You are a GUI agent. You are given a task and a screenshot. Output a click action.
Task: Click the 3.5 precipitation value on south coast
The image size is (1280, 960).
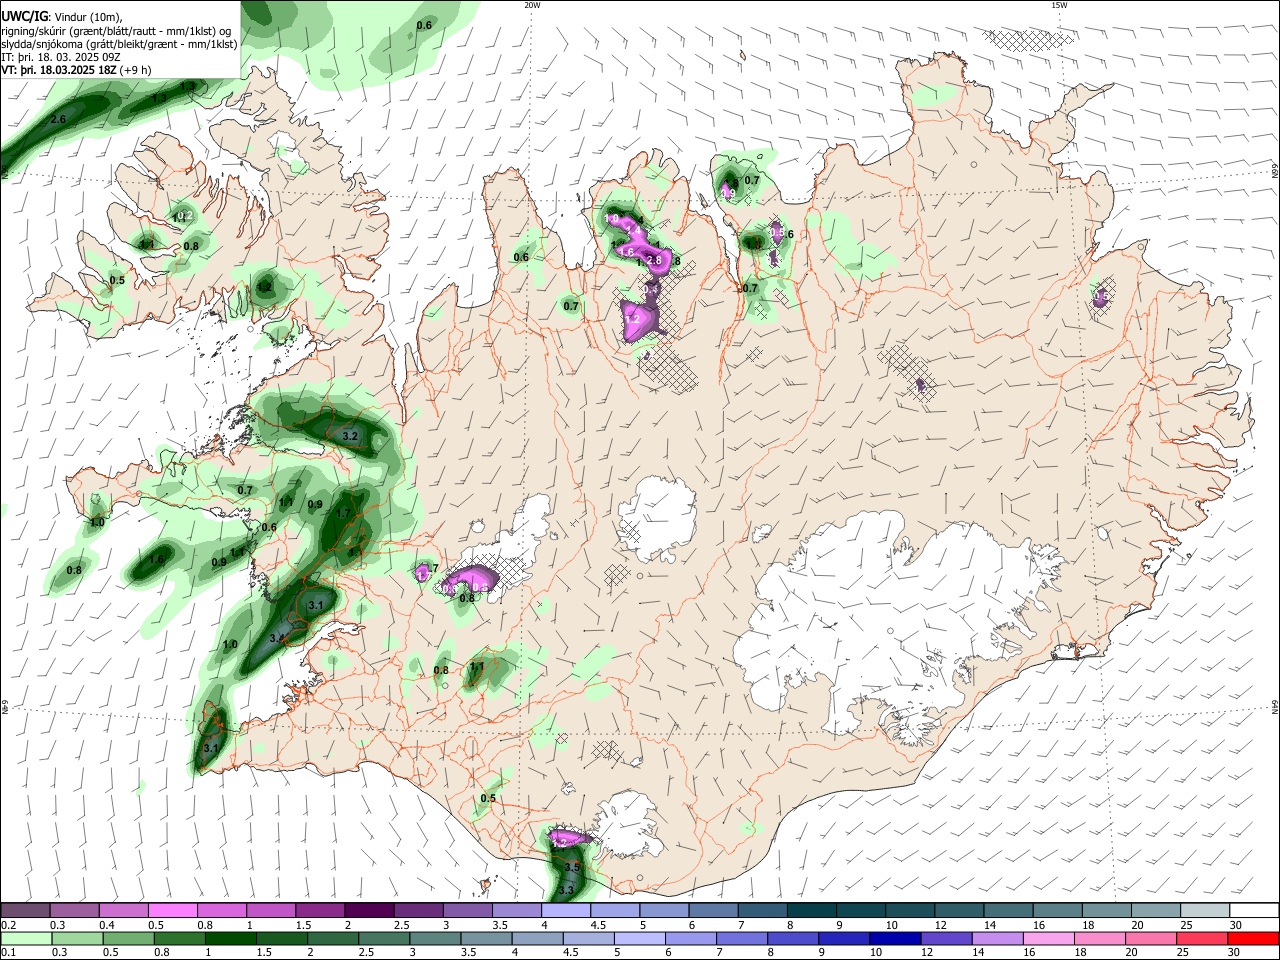[572, 867]
